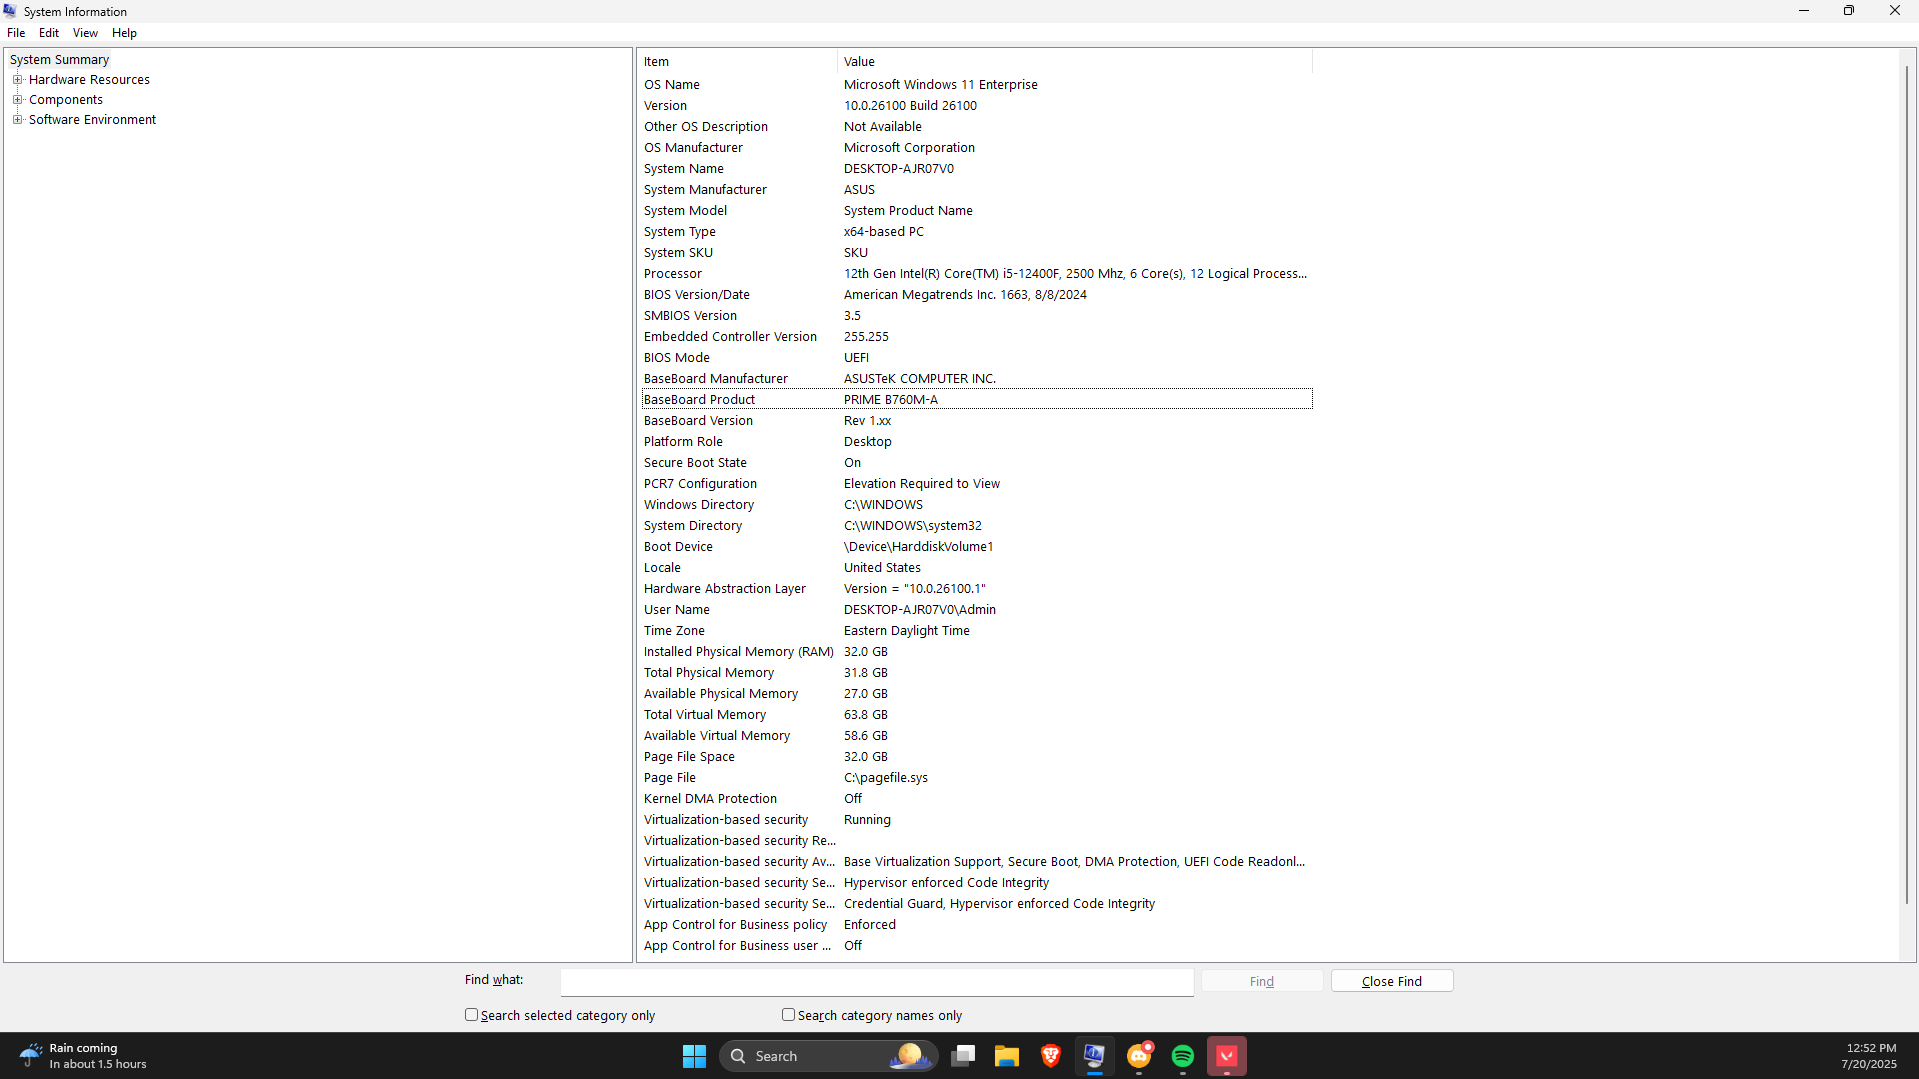Select the Boot Device row
Viewport: 1919px width, 1079px height.
point(976,547)
